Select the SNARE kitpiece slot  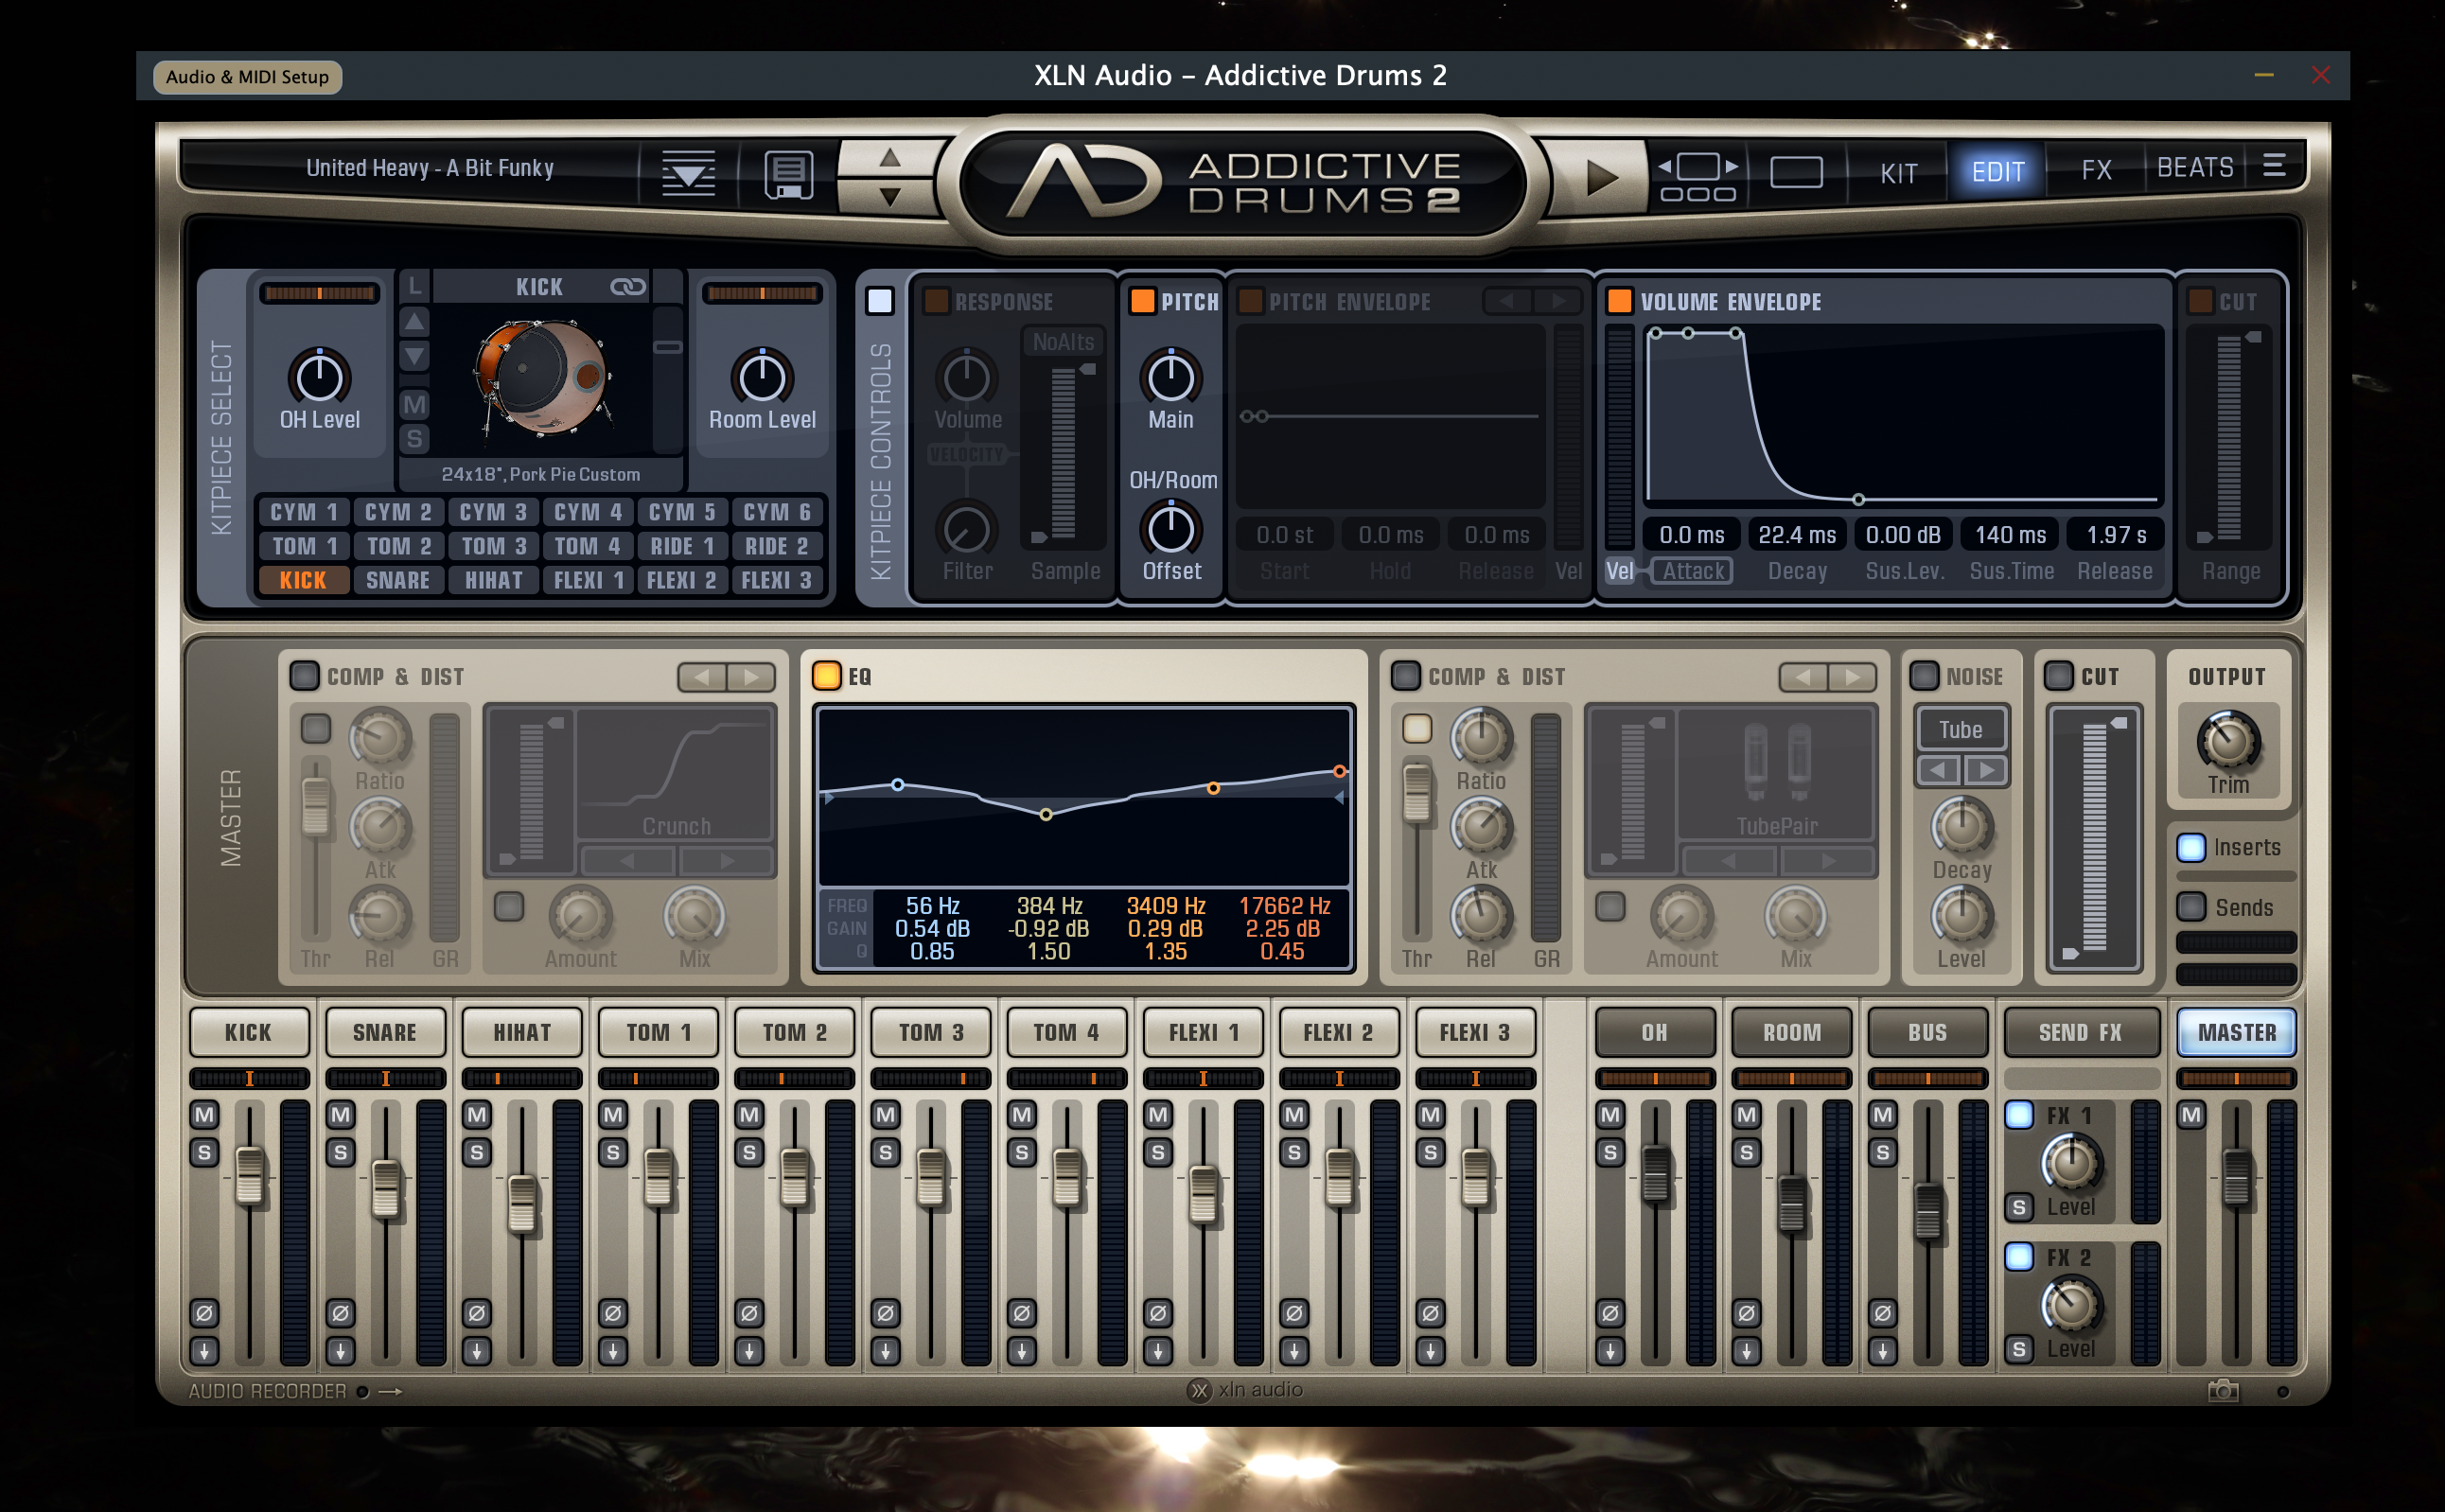tap(397, 580)
